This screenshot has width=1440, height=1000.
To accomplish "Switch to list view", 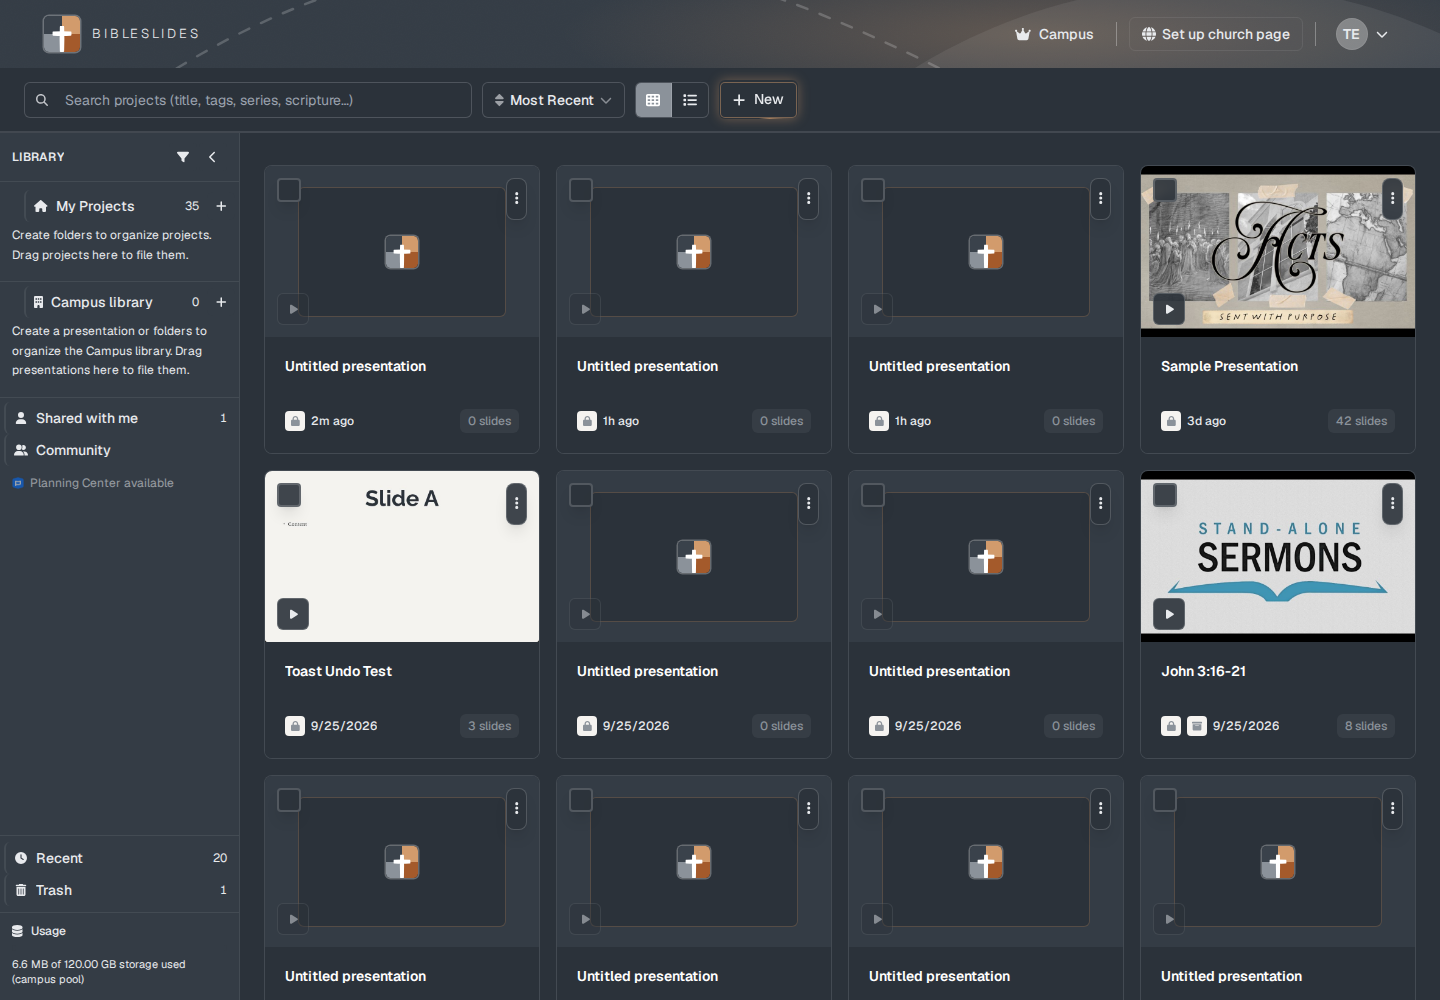I will [690, 100].
